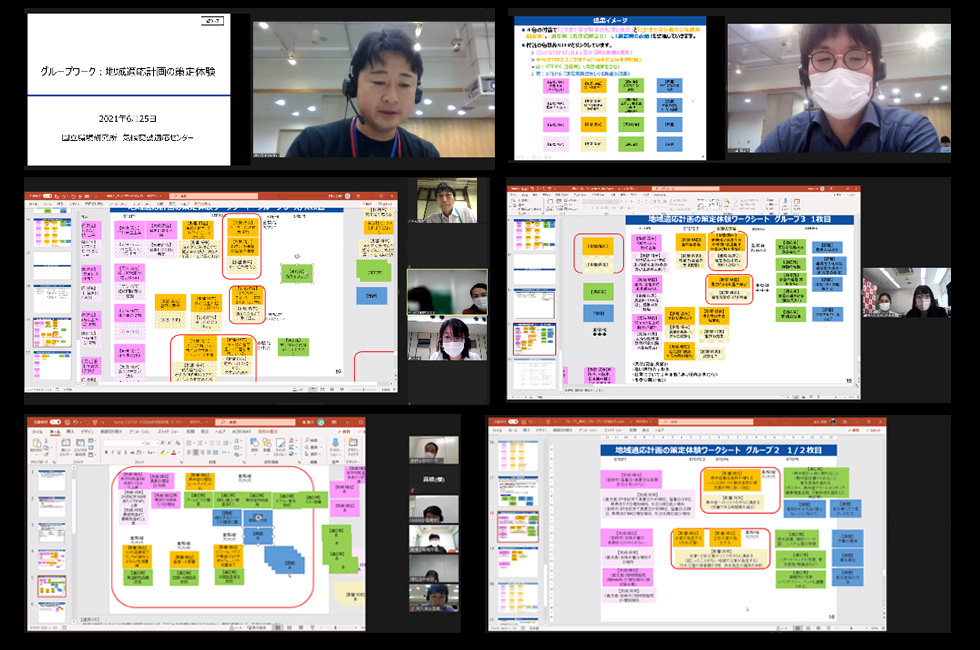
Task: Click New Slide (新しいスライド) icon in bottom-left PowerPoint
Action: (66, 445)
